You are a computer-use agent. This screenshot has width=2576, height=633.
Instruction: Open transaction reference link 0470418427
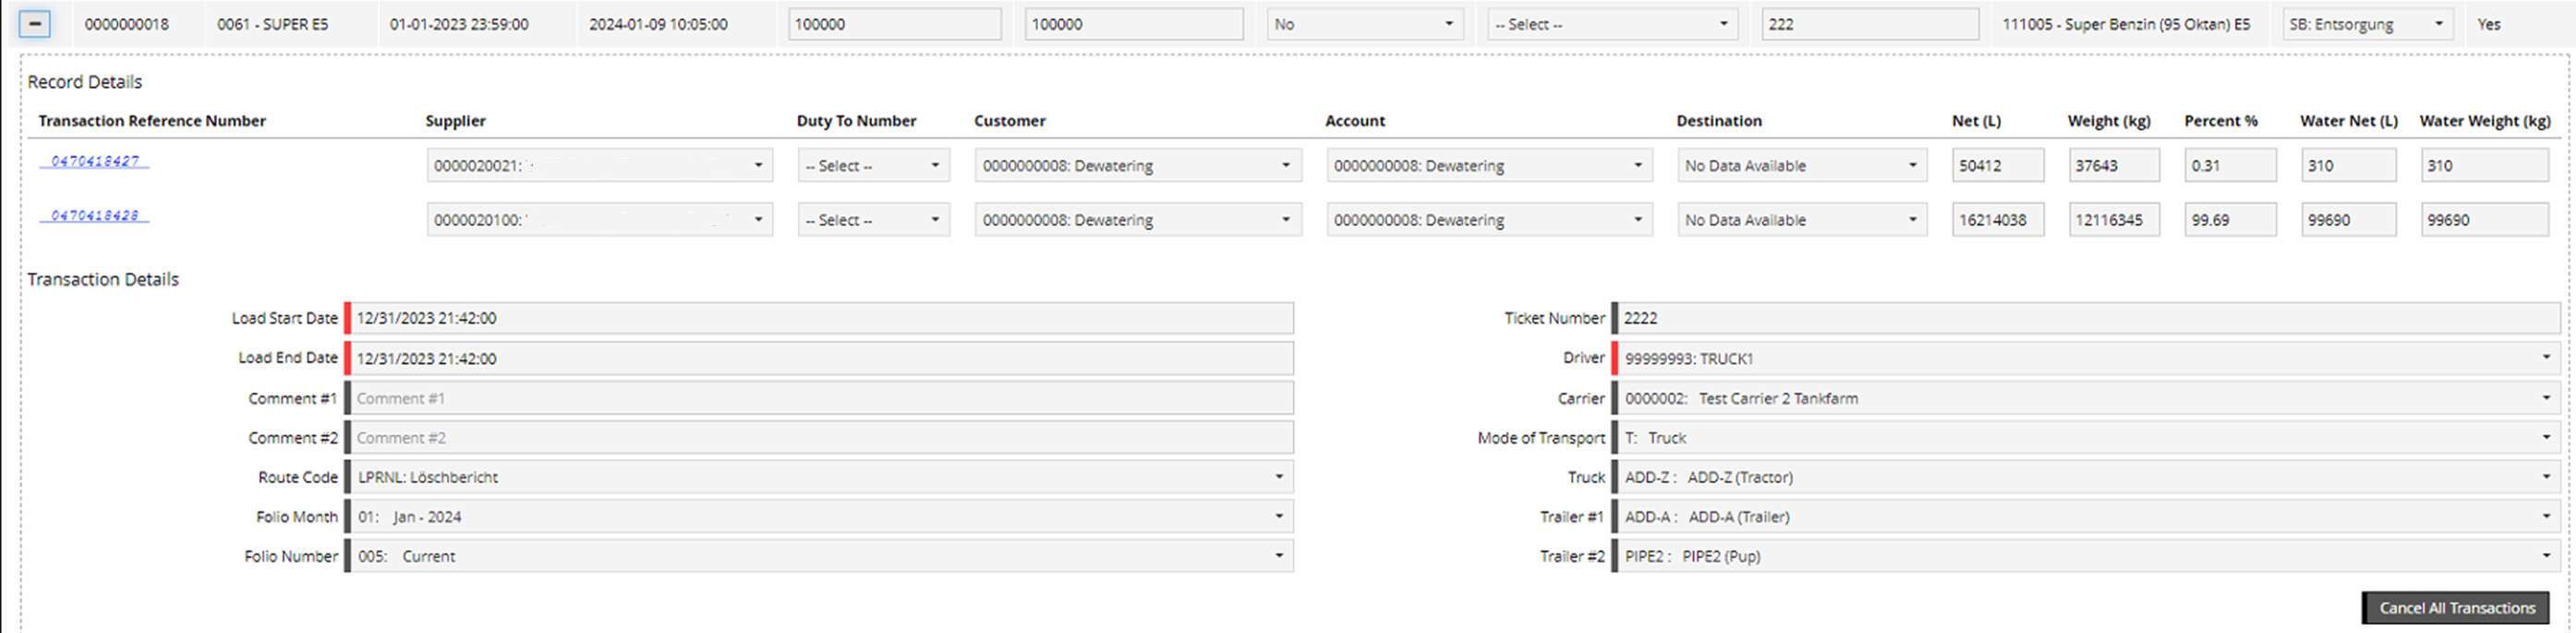click(95, 161)
